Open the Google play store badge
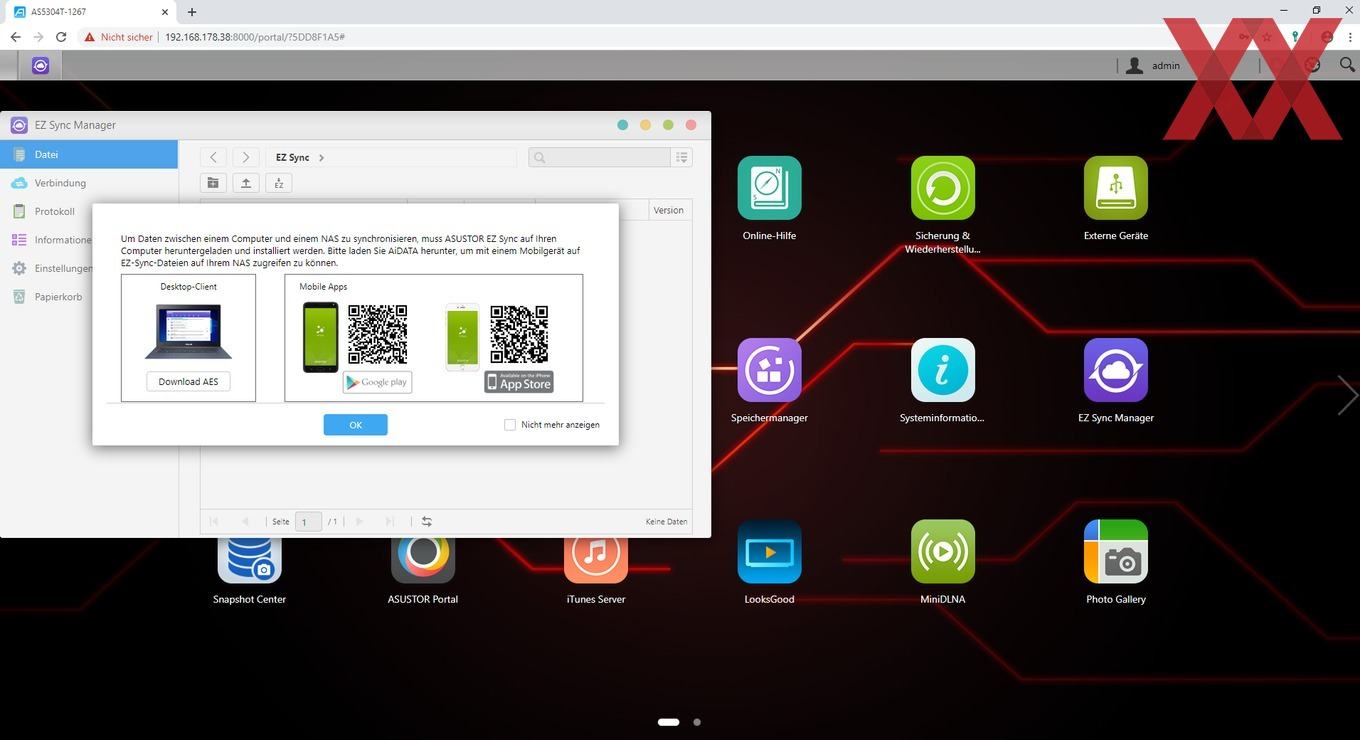 pos(377,382)
